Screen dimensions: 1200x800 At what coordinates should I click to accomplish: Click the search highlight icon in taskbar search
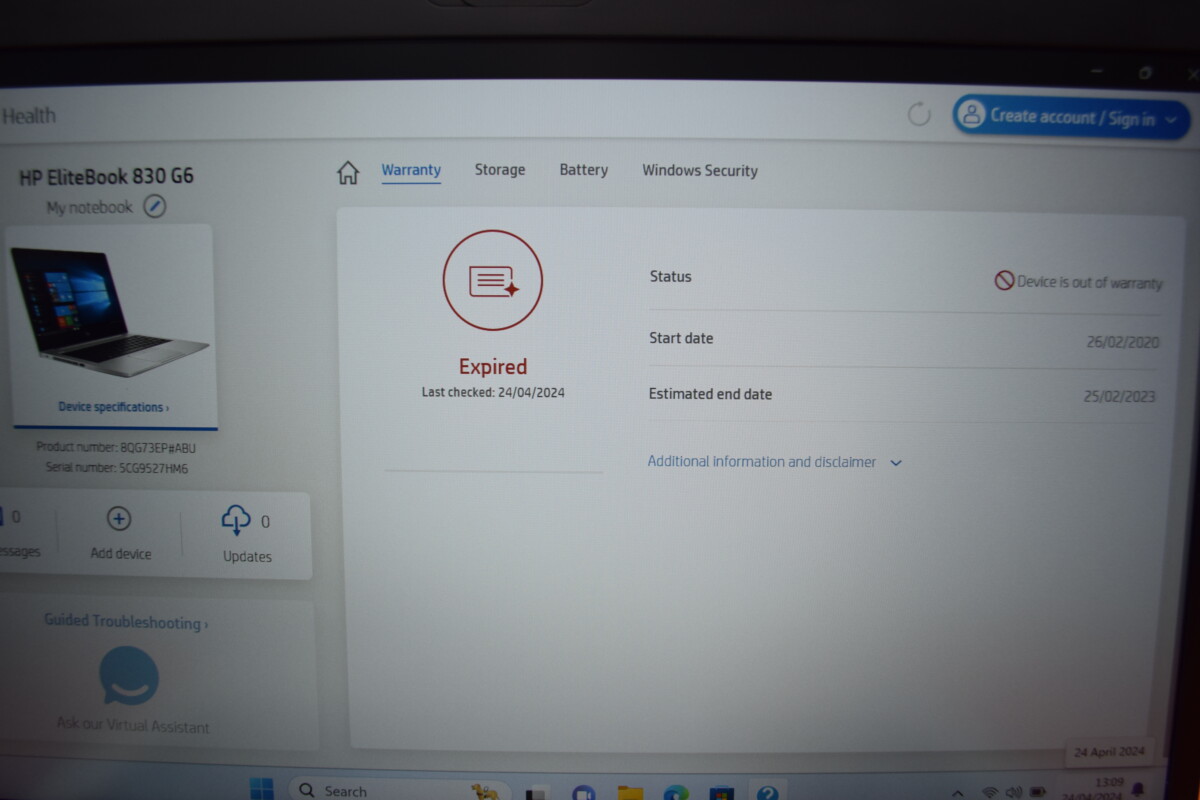pos(485,792)
